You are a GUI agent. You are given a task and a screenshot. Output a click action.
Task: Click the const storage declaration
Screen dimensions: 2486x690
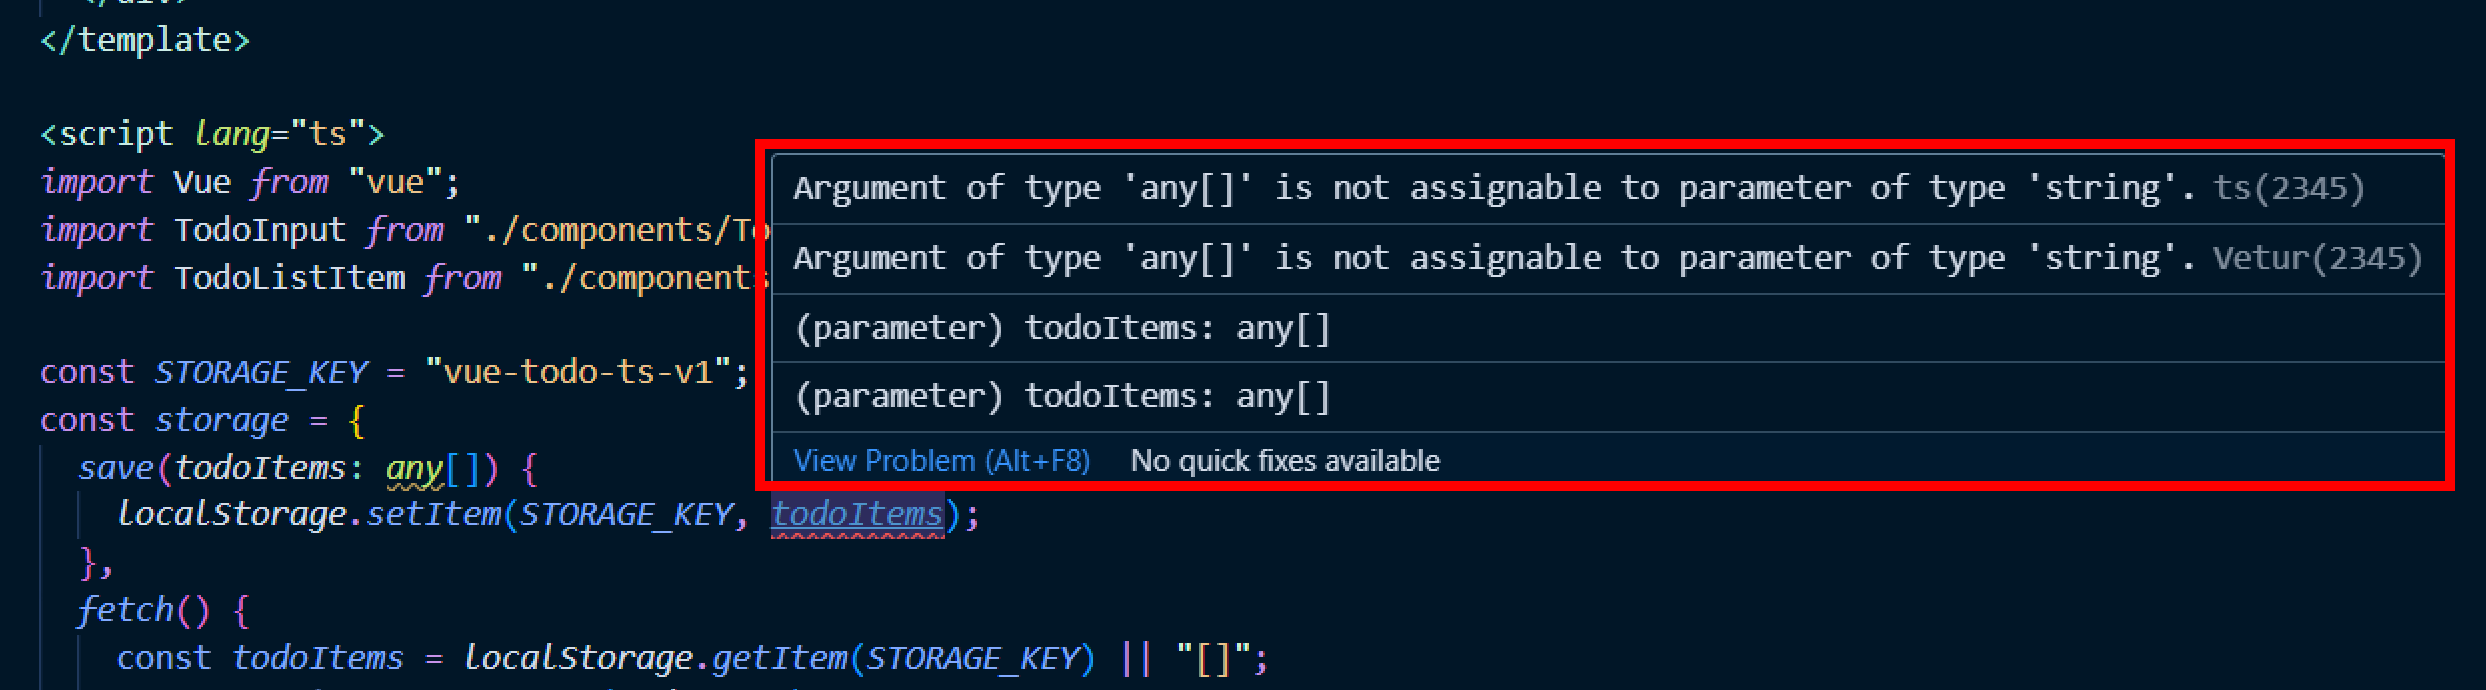click(202, 420)
